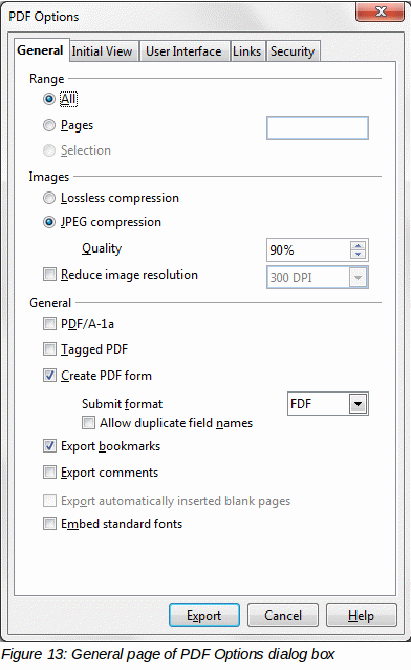
Task: Check the Tagged PDF option
Action: [50, 349]
